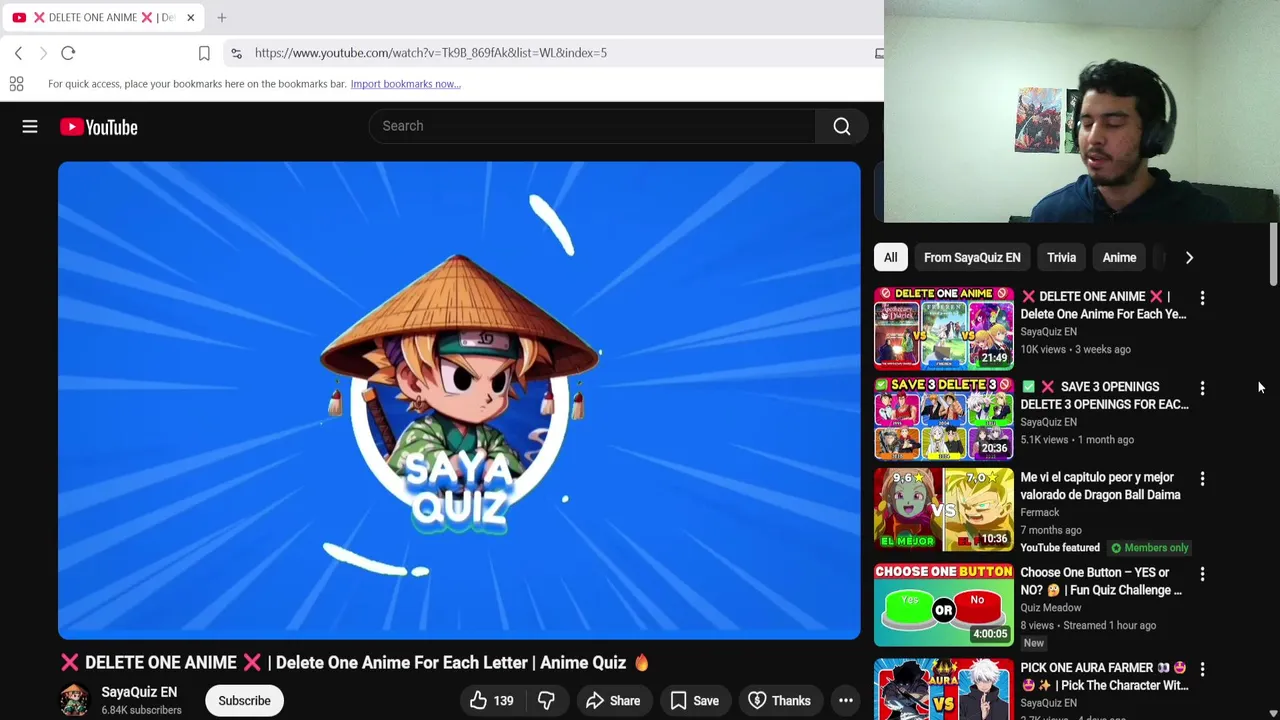Reload the page with the refresh icon
Screen dimensions: 1280x720
pos(68,53)
